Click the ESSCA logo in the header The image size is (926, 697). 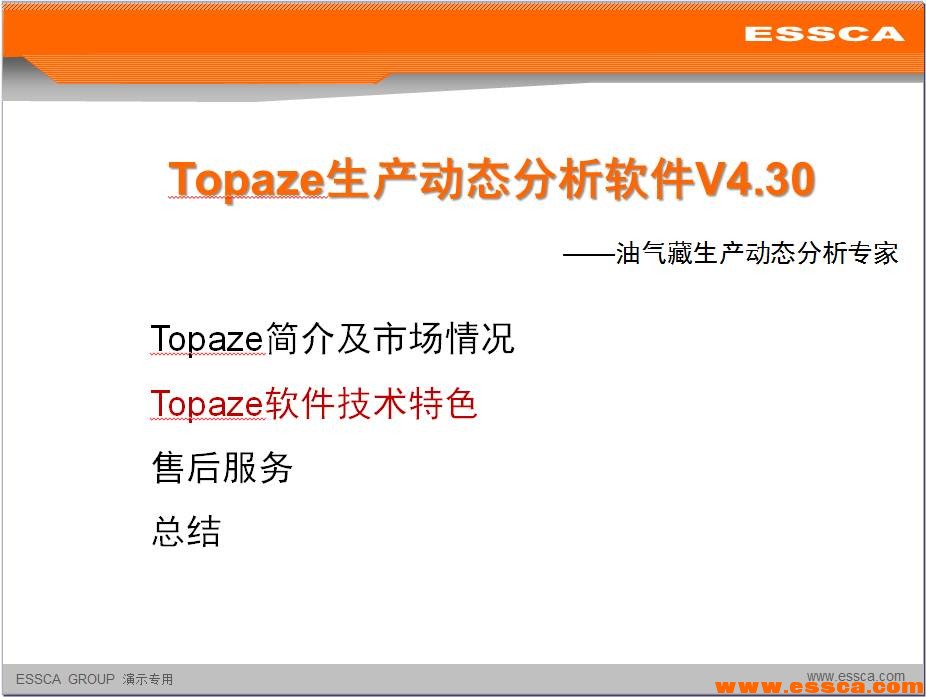click(823, 34)
